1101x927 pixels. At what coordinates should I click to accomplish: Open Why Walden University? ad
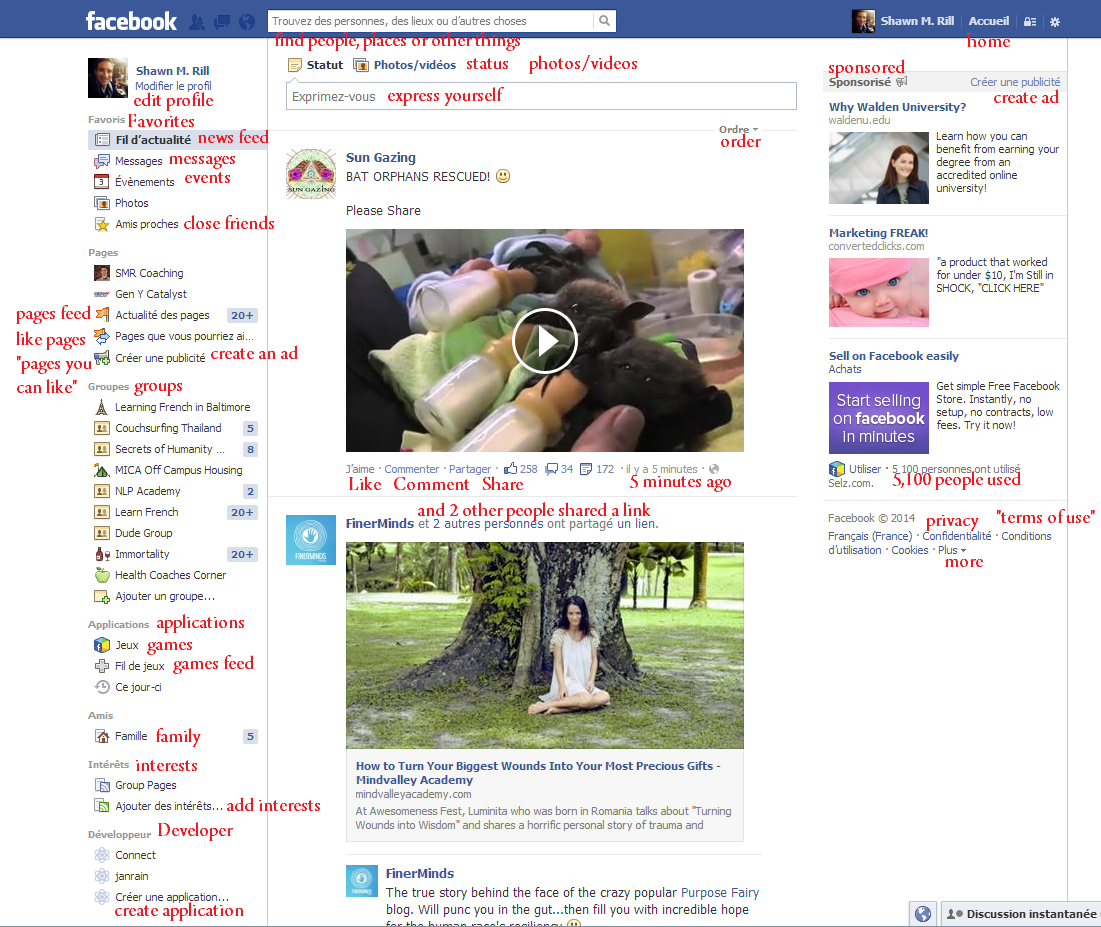click(x=897, y=107)
